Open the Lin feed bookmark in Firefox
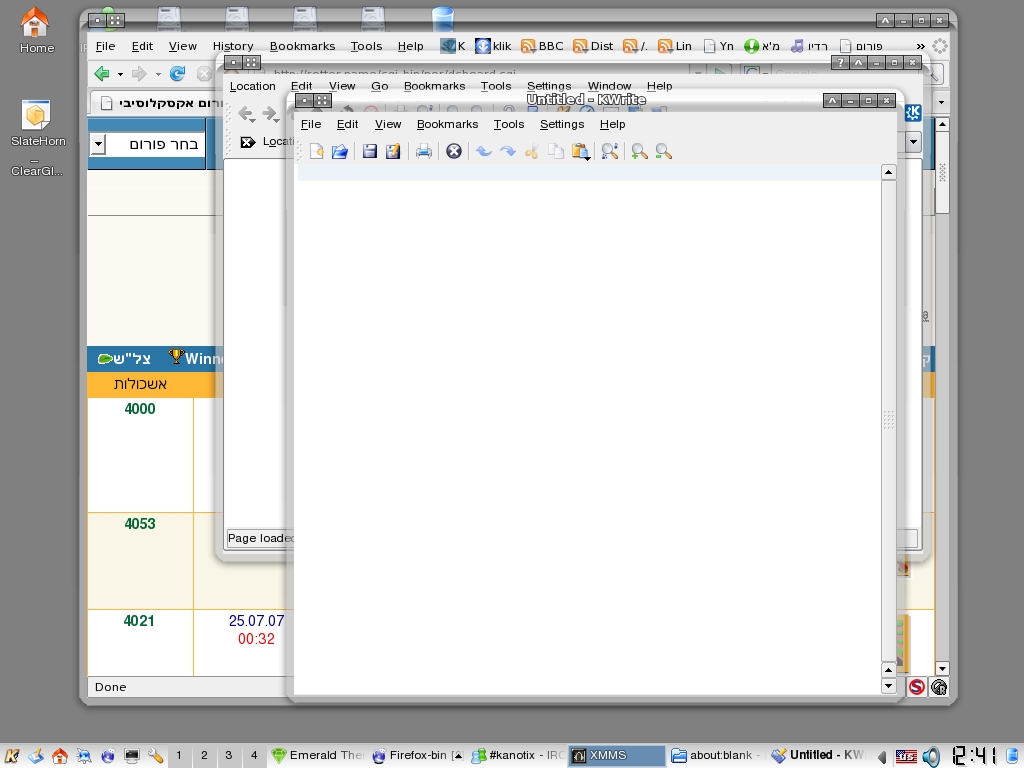1024x768 pixels. 675,46
